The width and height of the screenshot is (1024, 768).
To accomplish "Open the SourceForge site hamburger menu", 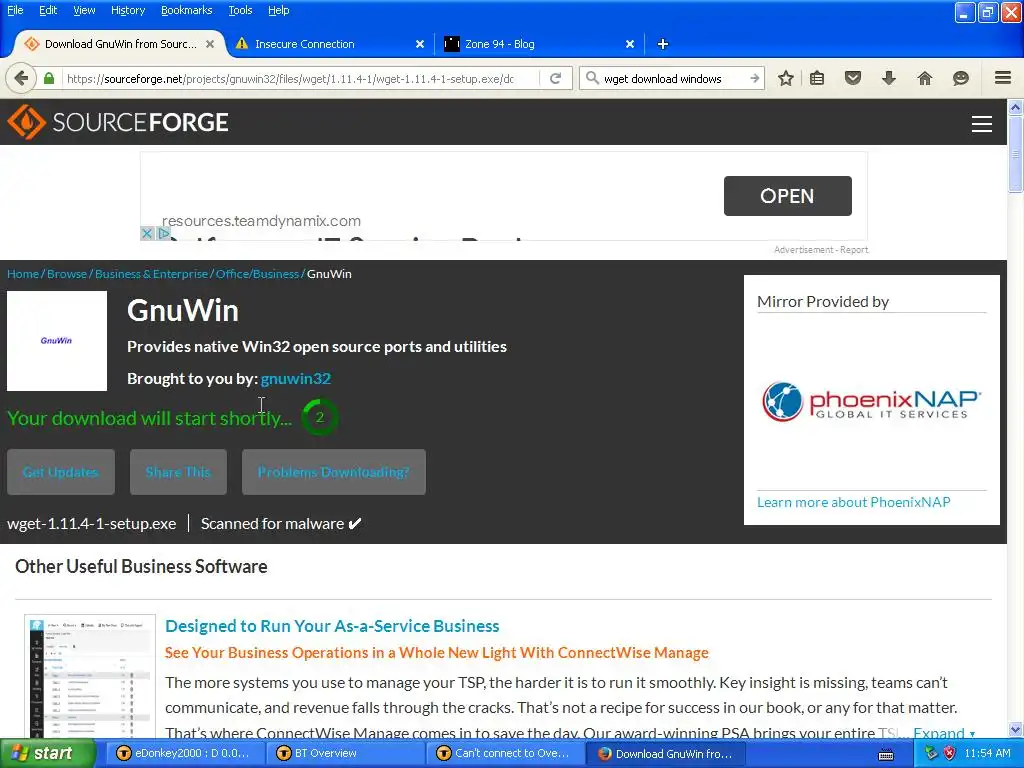I will (x=982, y=123).
